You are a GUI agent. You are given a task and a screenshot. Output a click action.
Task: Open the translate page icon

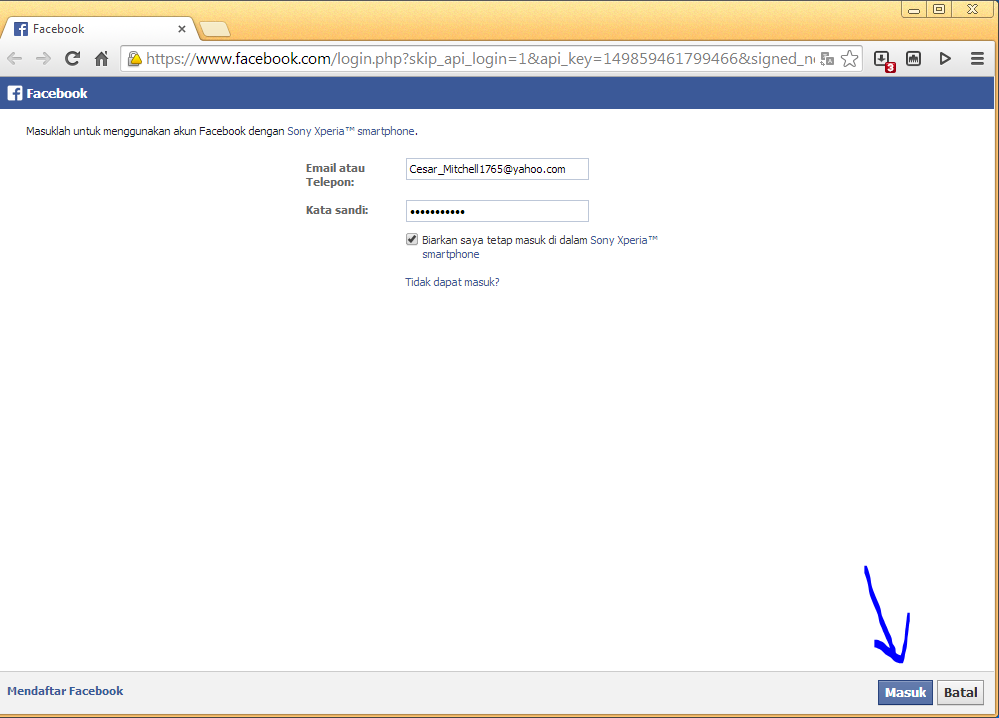(827, 59)
